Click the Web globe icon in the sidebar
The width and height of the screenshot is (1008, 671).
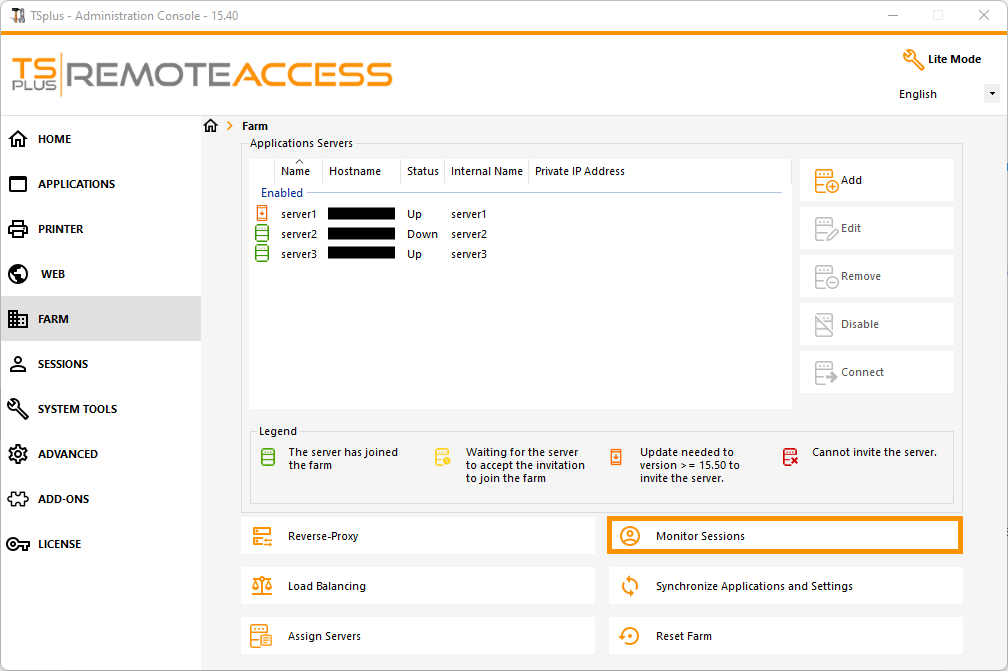[18, 274]
